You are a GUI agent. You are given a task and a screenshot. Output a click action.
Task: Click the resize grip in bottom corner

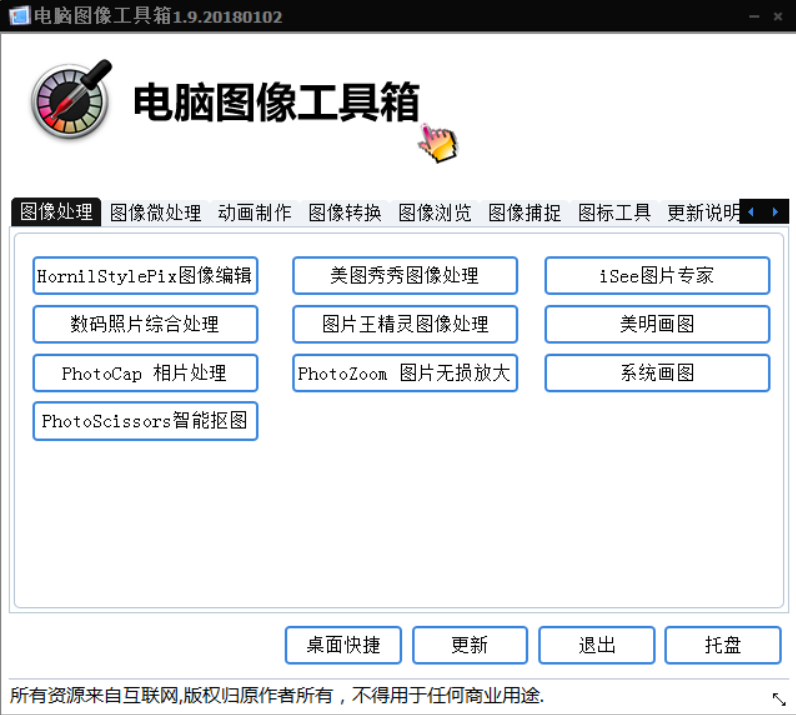click(779, 699)
